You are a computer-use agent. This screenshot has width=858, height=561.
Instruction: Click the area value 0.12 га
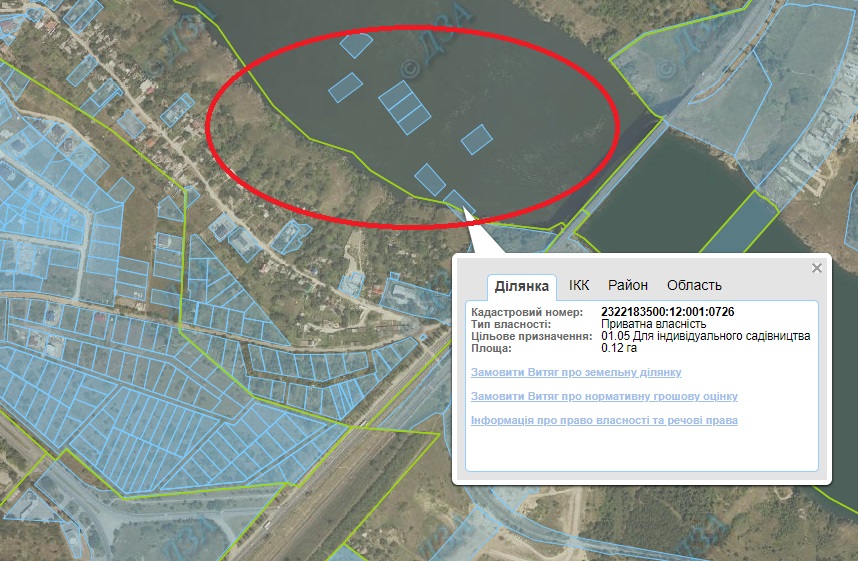[x=619, y=348]
